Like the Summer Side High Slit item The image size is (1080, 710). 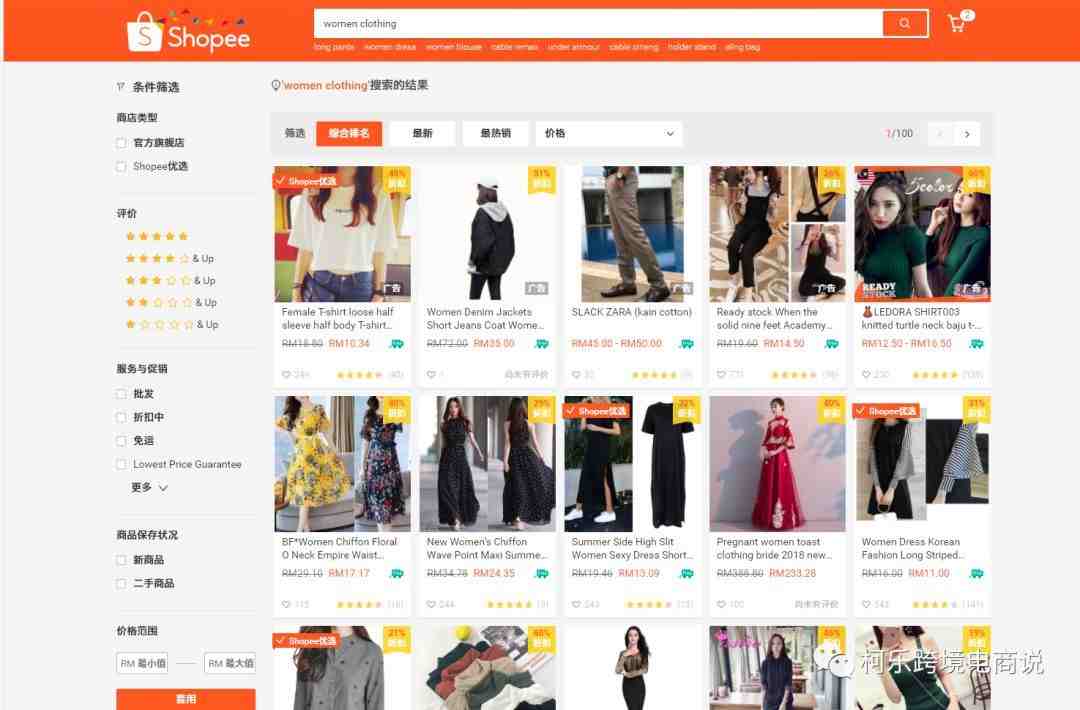click(577, 605)
